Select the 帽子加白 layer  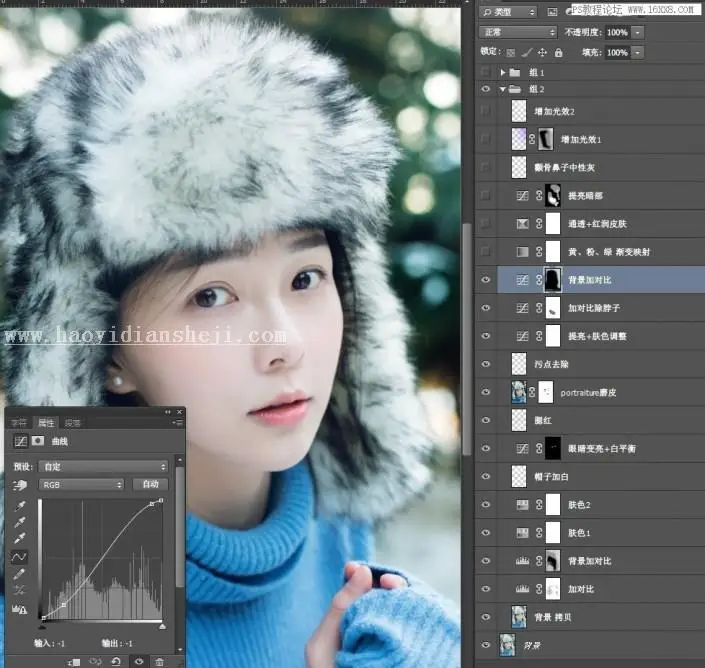pyautogui.click(x=601, y=477)
